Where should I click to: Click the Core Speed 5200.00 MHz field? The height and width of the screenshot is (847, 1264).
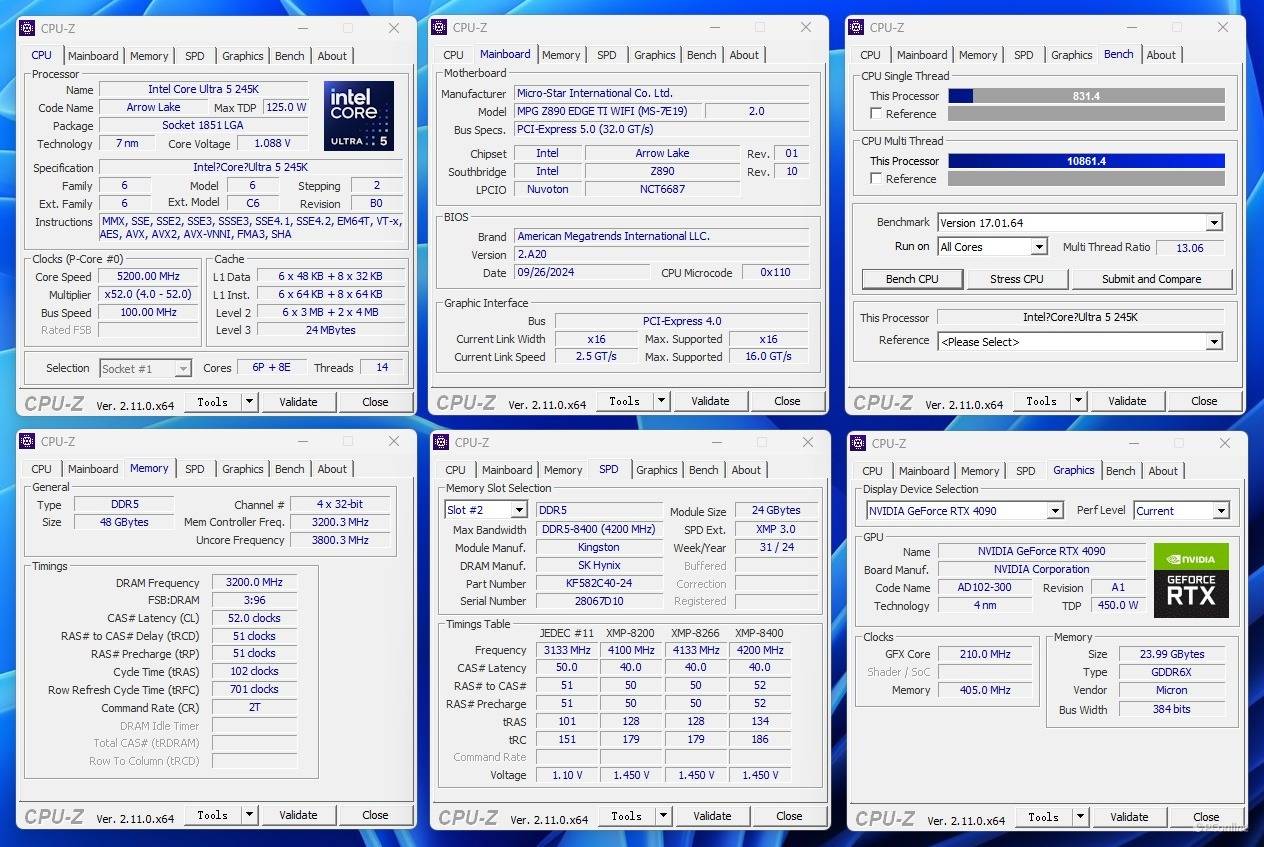tap(148, 277)
